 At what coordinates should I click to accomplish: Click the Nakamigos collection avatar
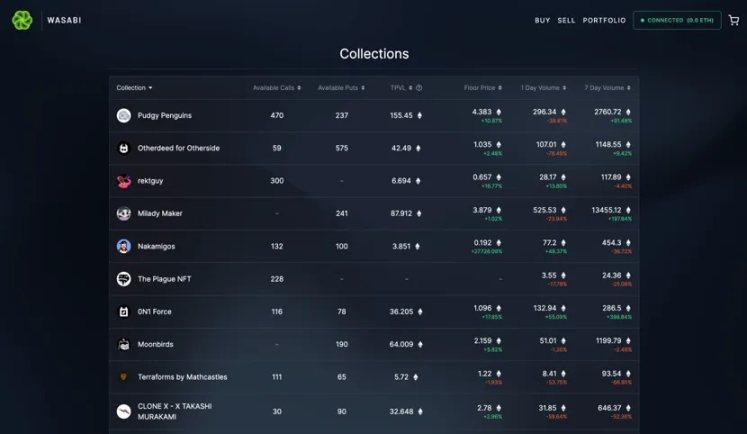(124, 246)
